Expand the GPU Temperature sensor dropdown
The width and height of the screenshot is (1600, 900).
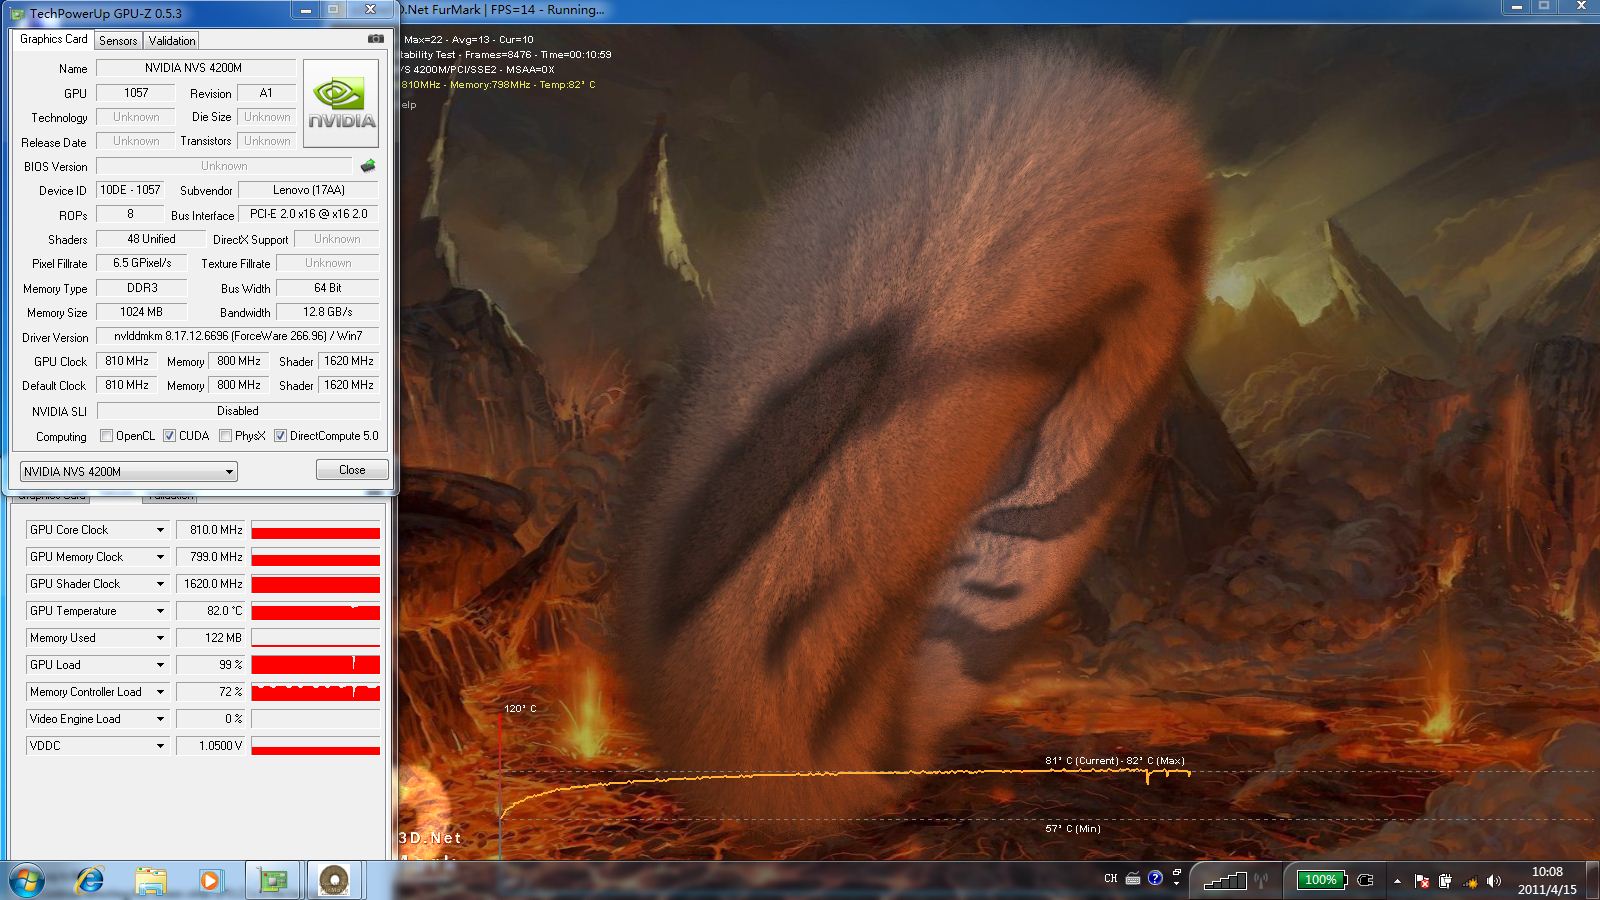[x=160, y=611]
